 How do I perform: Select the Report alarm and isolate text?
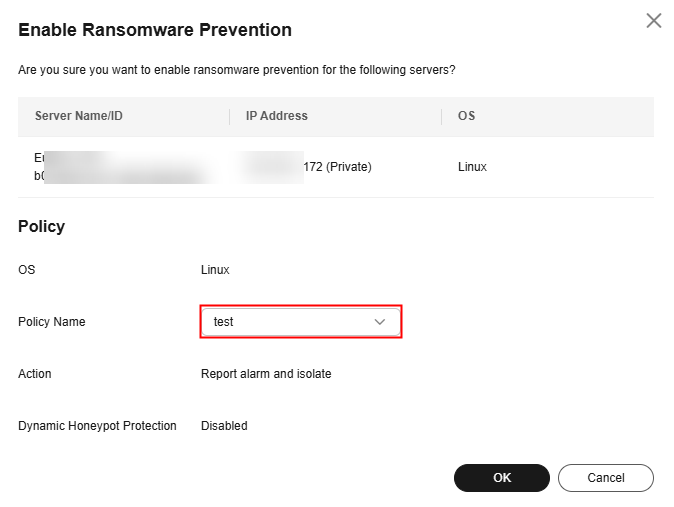pos(266,374)
